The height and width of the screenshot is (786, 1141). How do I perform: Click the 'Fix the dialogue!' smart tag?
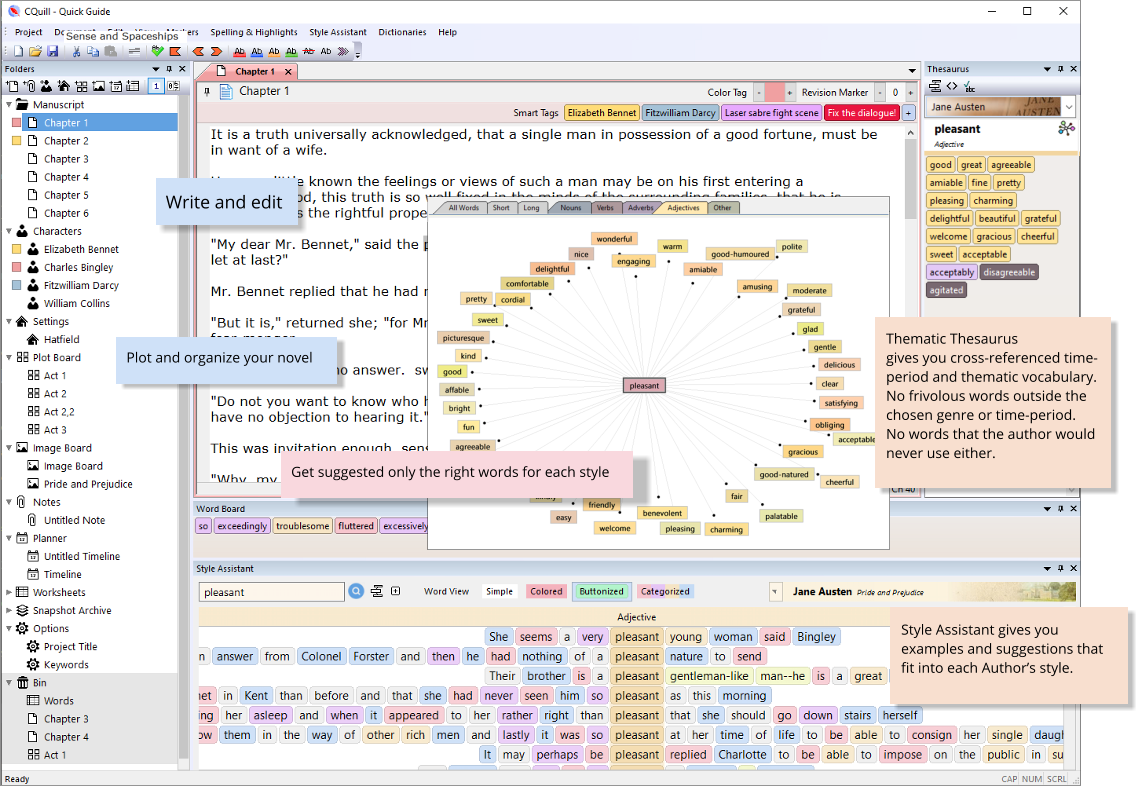point(862,113)
